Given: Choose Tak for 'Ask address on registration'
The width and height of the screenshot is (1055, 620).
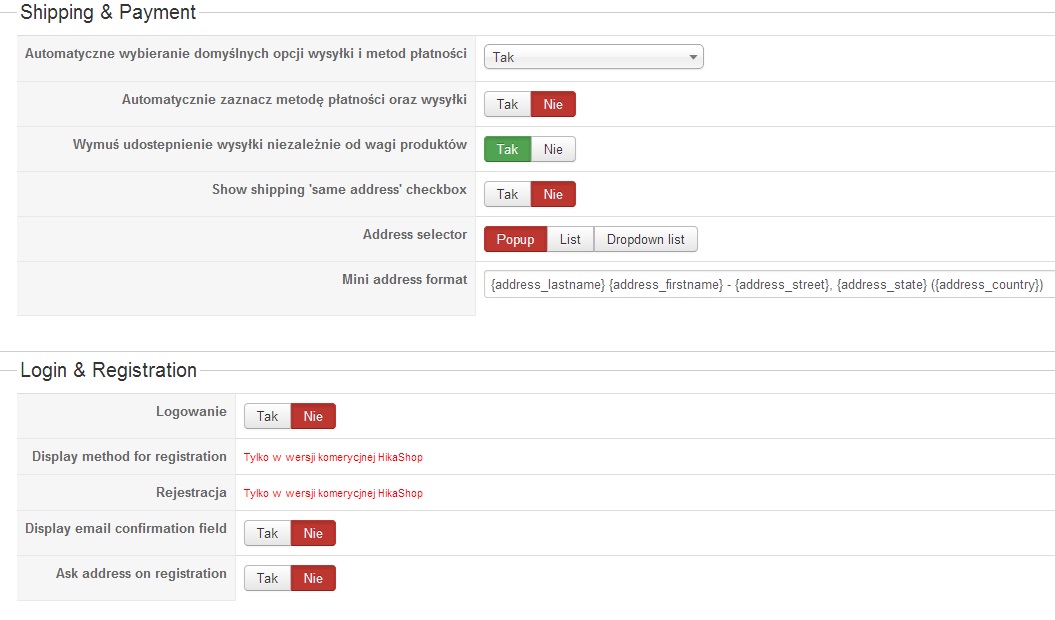Looking at the screenshot, I should coord(267,579).
